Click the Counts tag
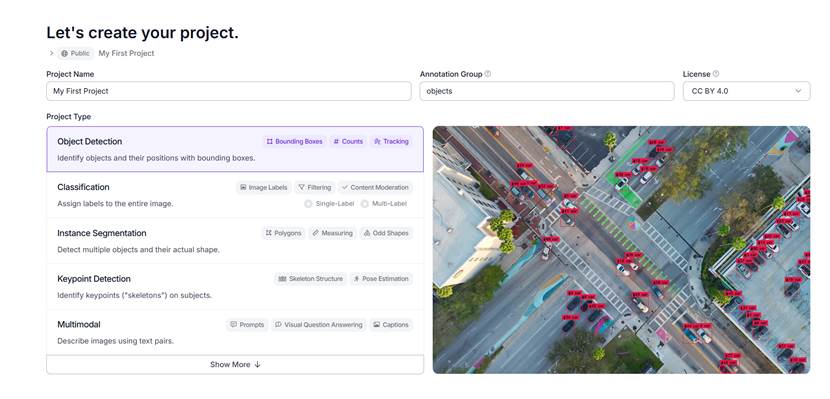This screenshot has width=830, height=399. pyautogui.click(x=348, y=141)
